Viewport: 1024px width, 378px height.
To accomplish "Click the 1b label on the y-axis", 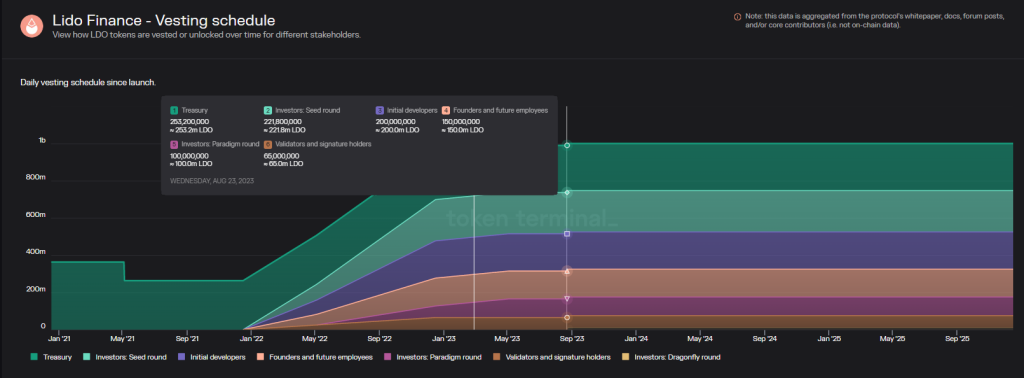I will point(42,140).
